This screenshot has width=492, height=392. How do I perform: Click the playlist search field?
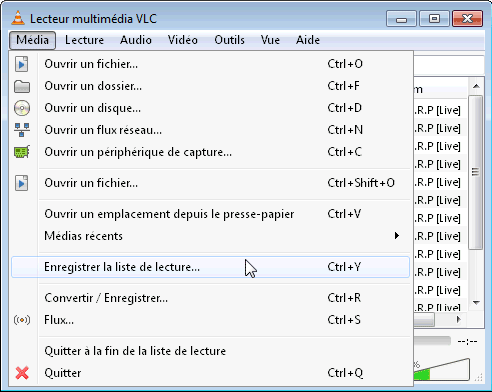[449, 64]
